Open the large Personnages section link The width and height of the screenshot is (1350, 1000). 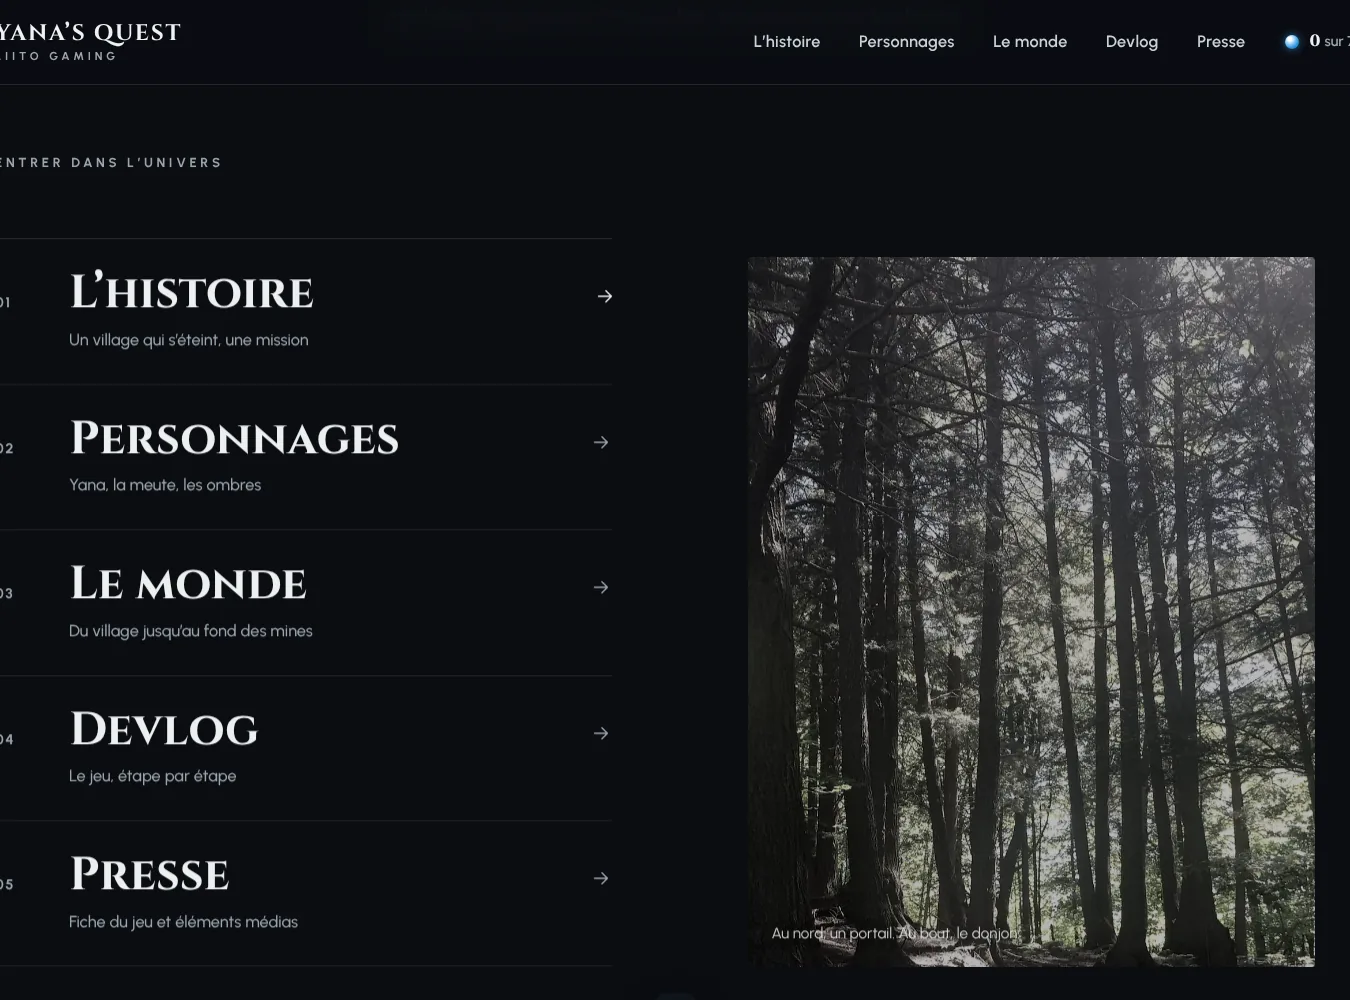pos(234,438)
